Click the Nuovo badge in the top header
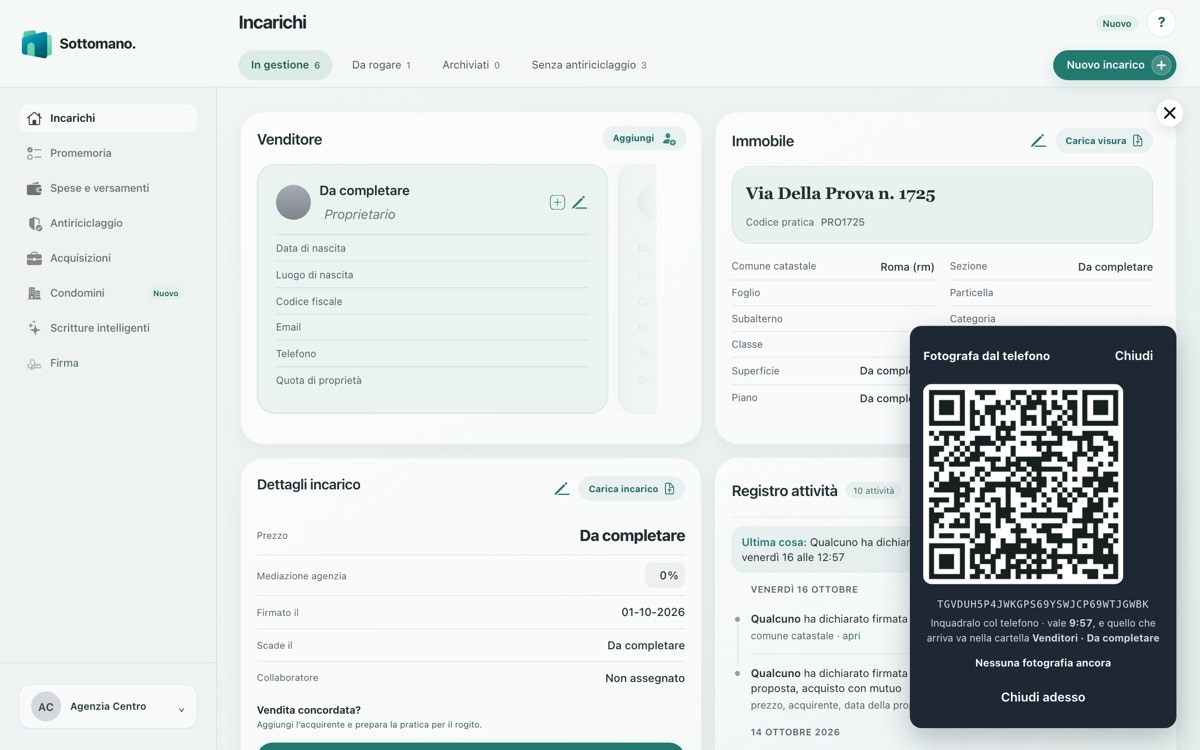1200x750 pixels. pyautogui.click(x=1117, y=23)
